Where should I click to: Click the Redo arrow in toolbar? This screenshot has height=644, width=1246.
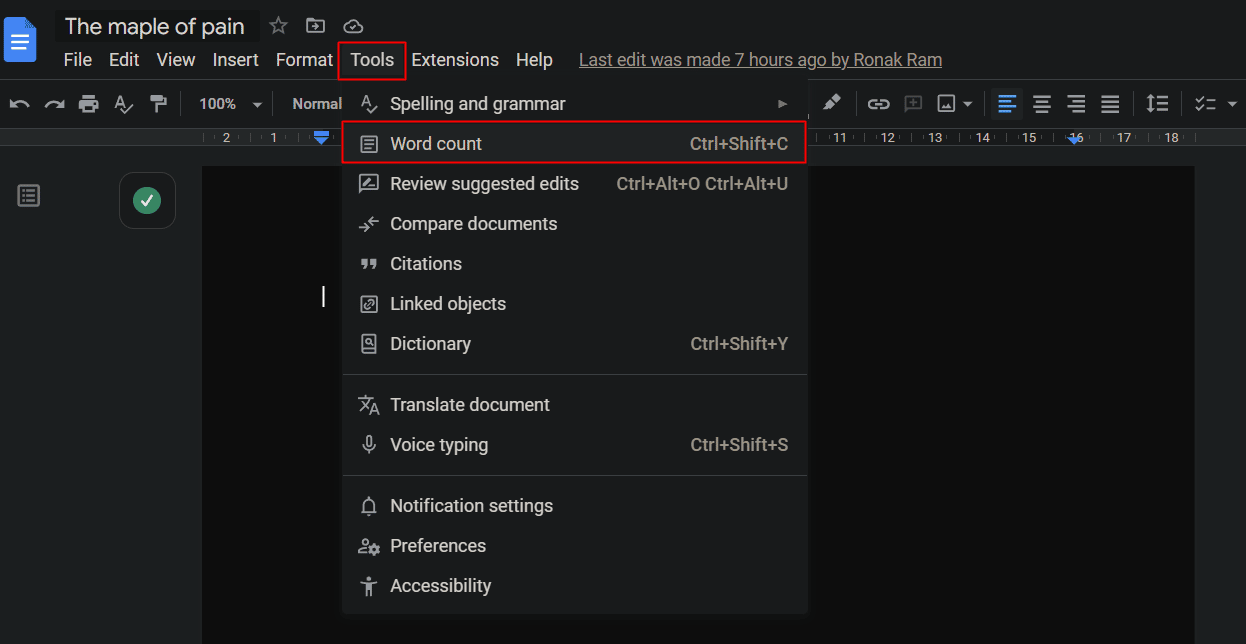(x=54, y=104)
